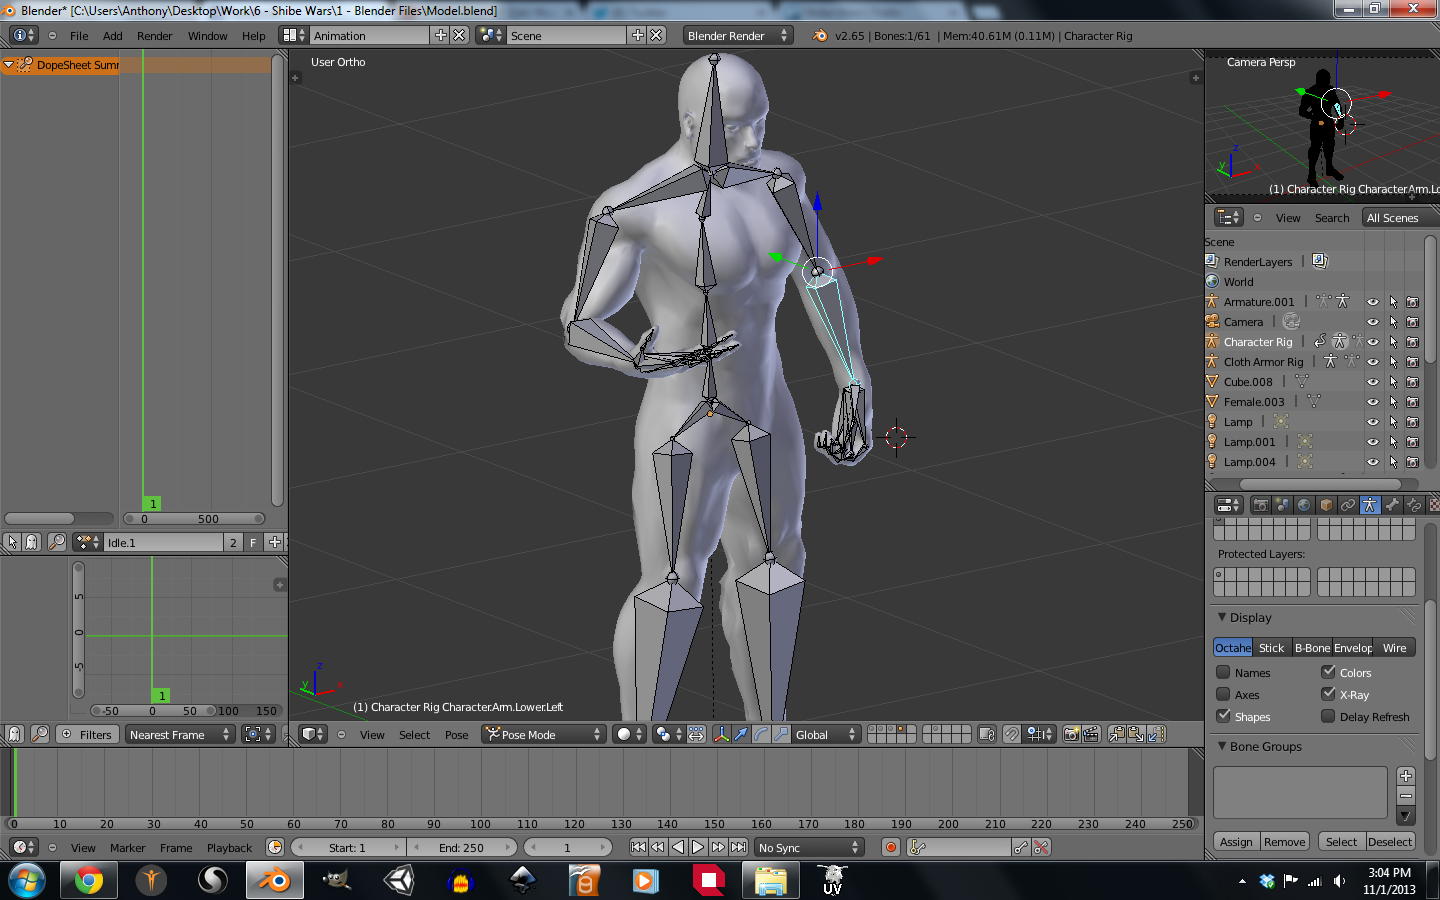Open the Marker menu in timeline
Screen dimensions: 1440x900
click(x=127, y=848)
